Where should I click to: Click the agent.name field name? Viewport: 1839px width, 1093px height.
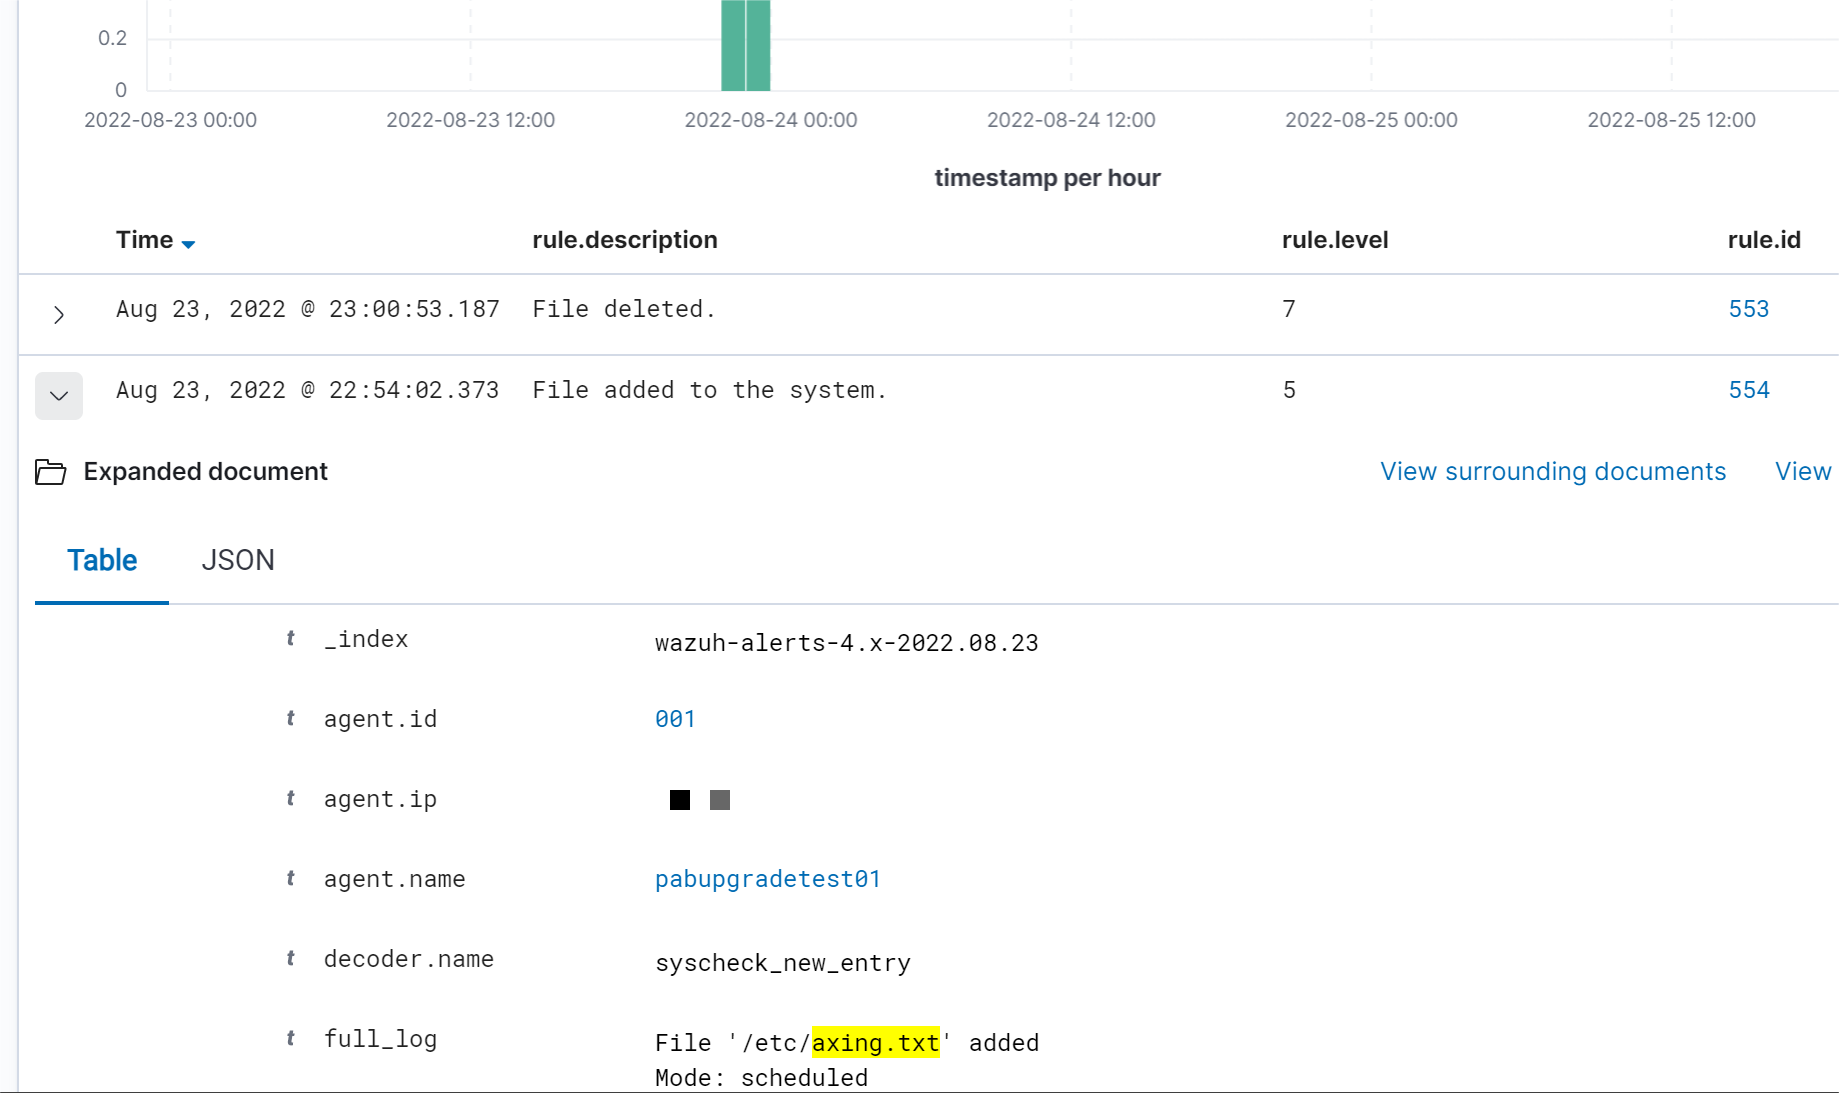point(395,879)
